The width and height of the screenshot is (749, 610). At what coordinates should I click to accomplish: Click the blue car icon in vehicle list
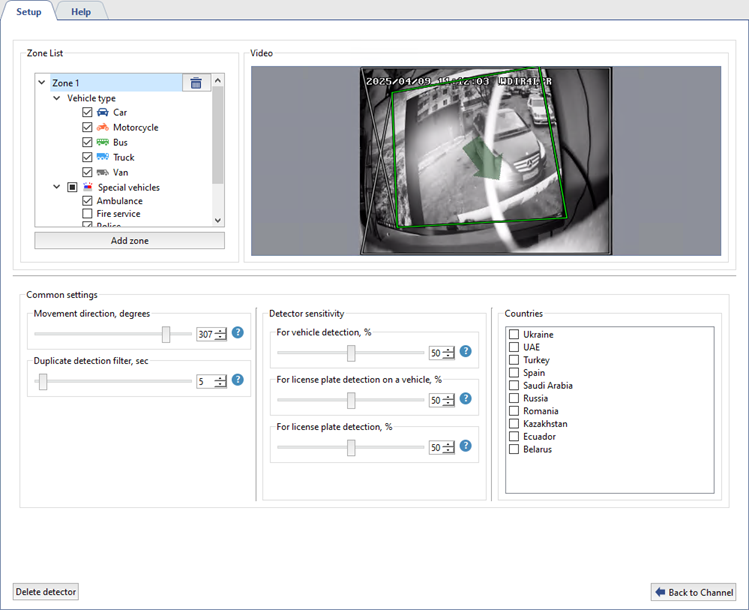102,113
